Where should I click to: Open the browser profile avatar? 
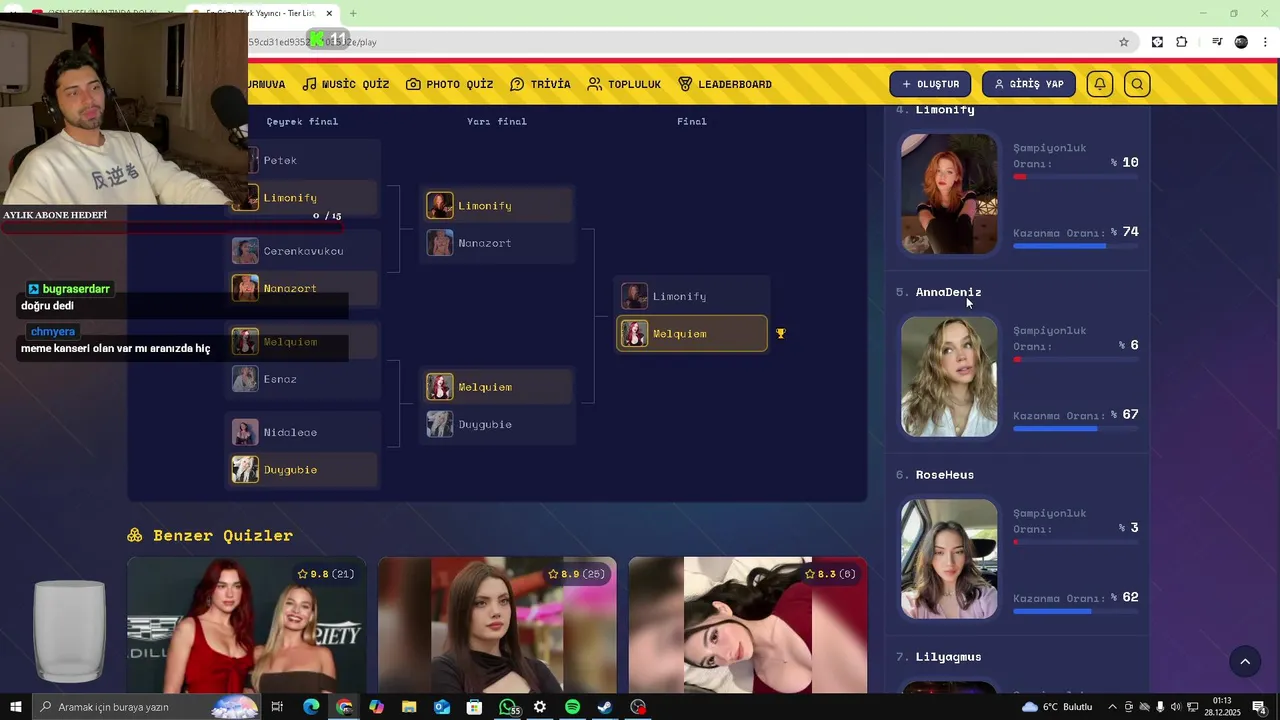1241,42
